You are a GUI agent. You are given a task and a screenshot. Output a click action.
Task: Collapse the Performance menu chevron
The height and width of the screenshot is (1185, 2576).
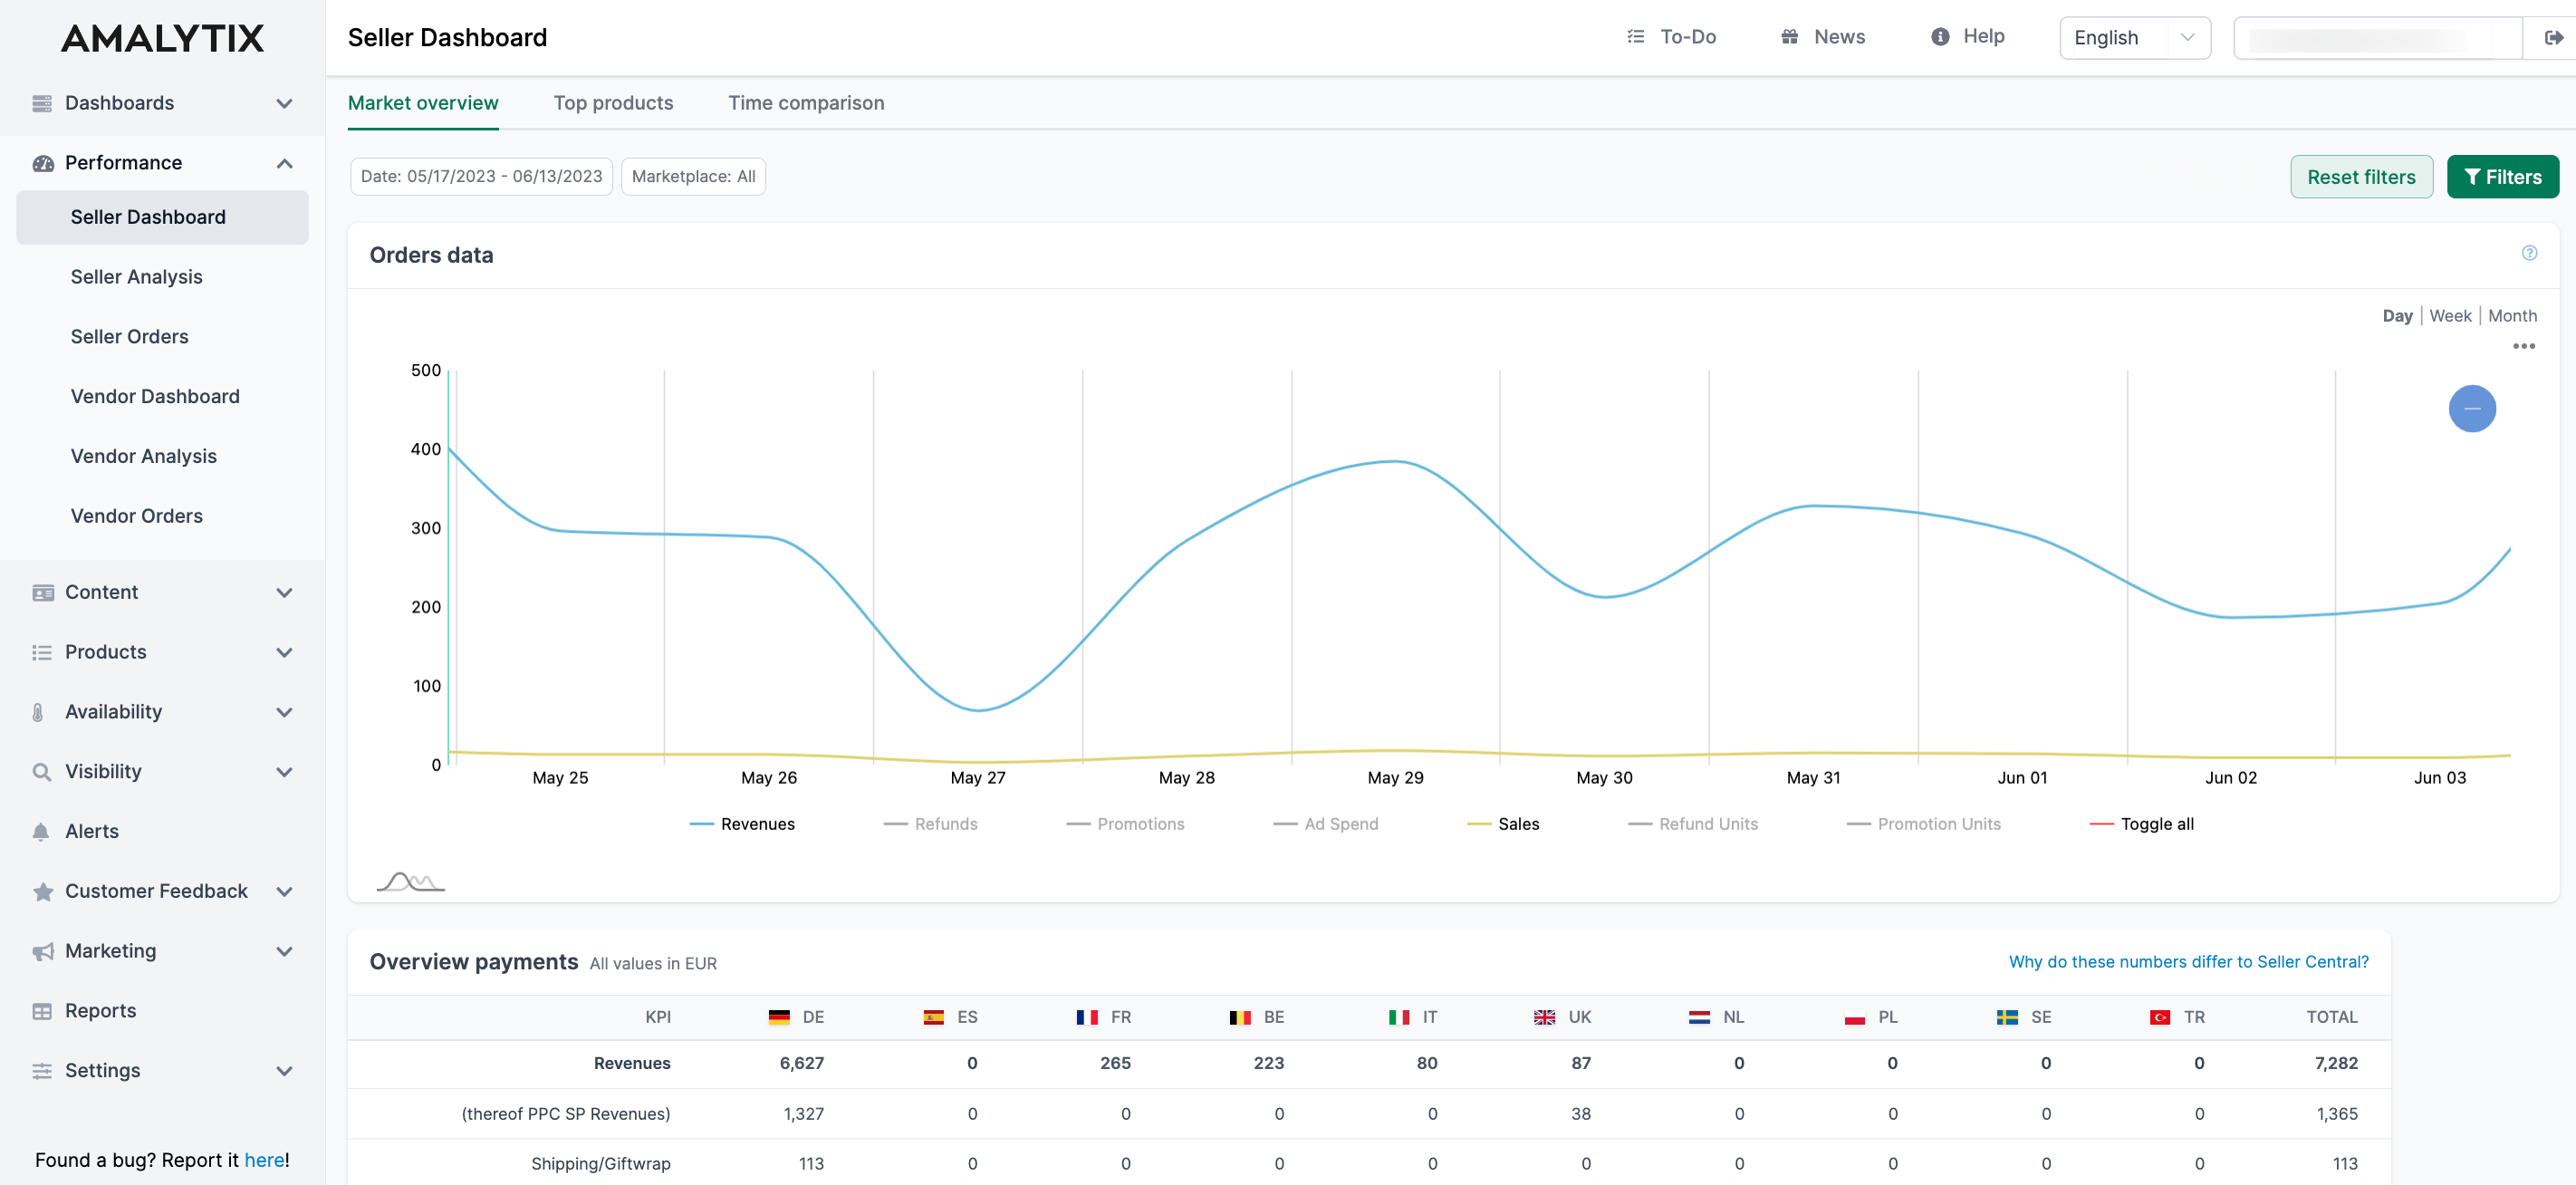pos(284,163)
